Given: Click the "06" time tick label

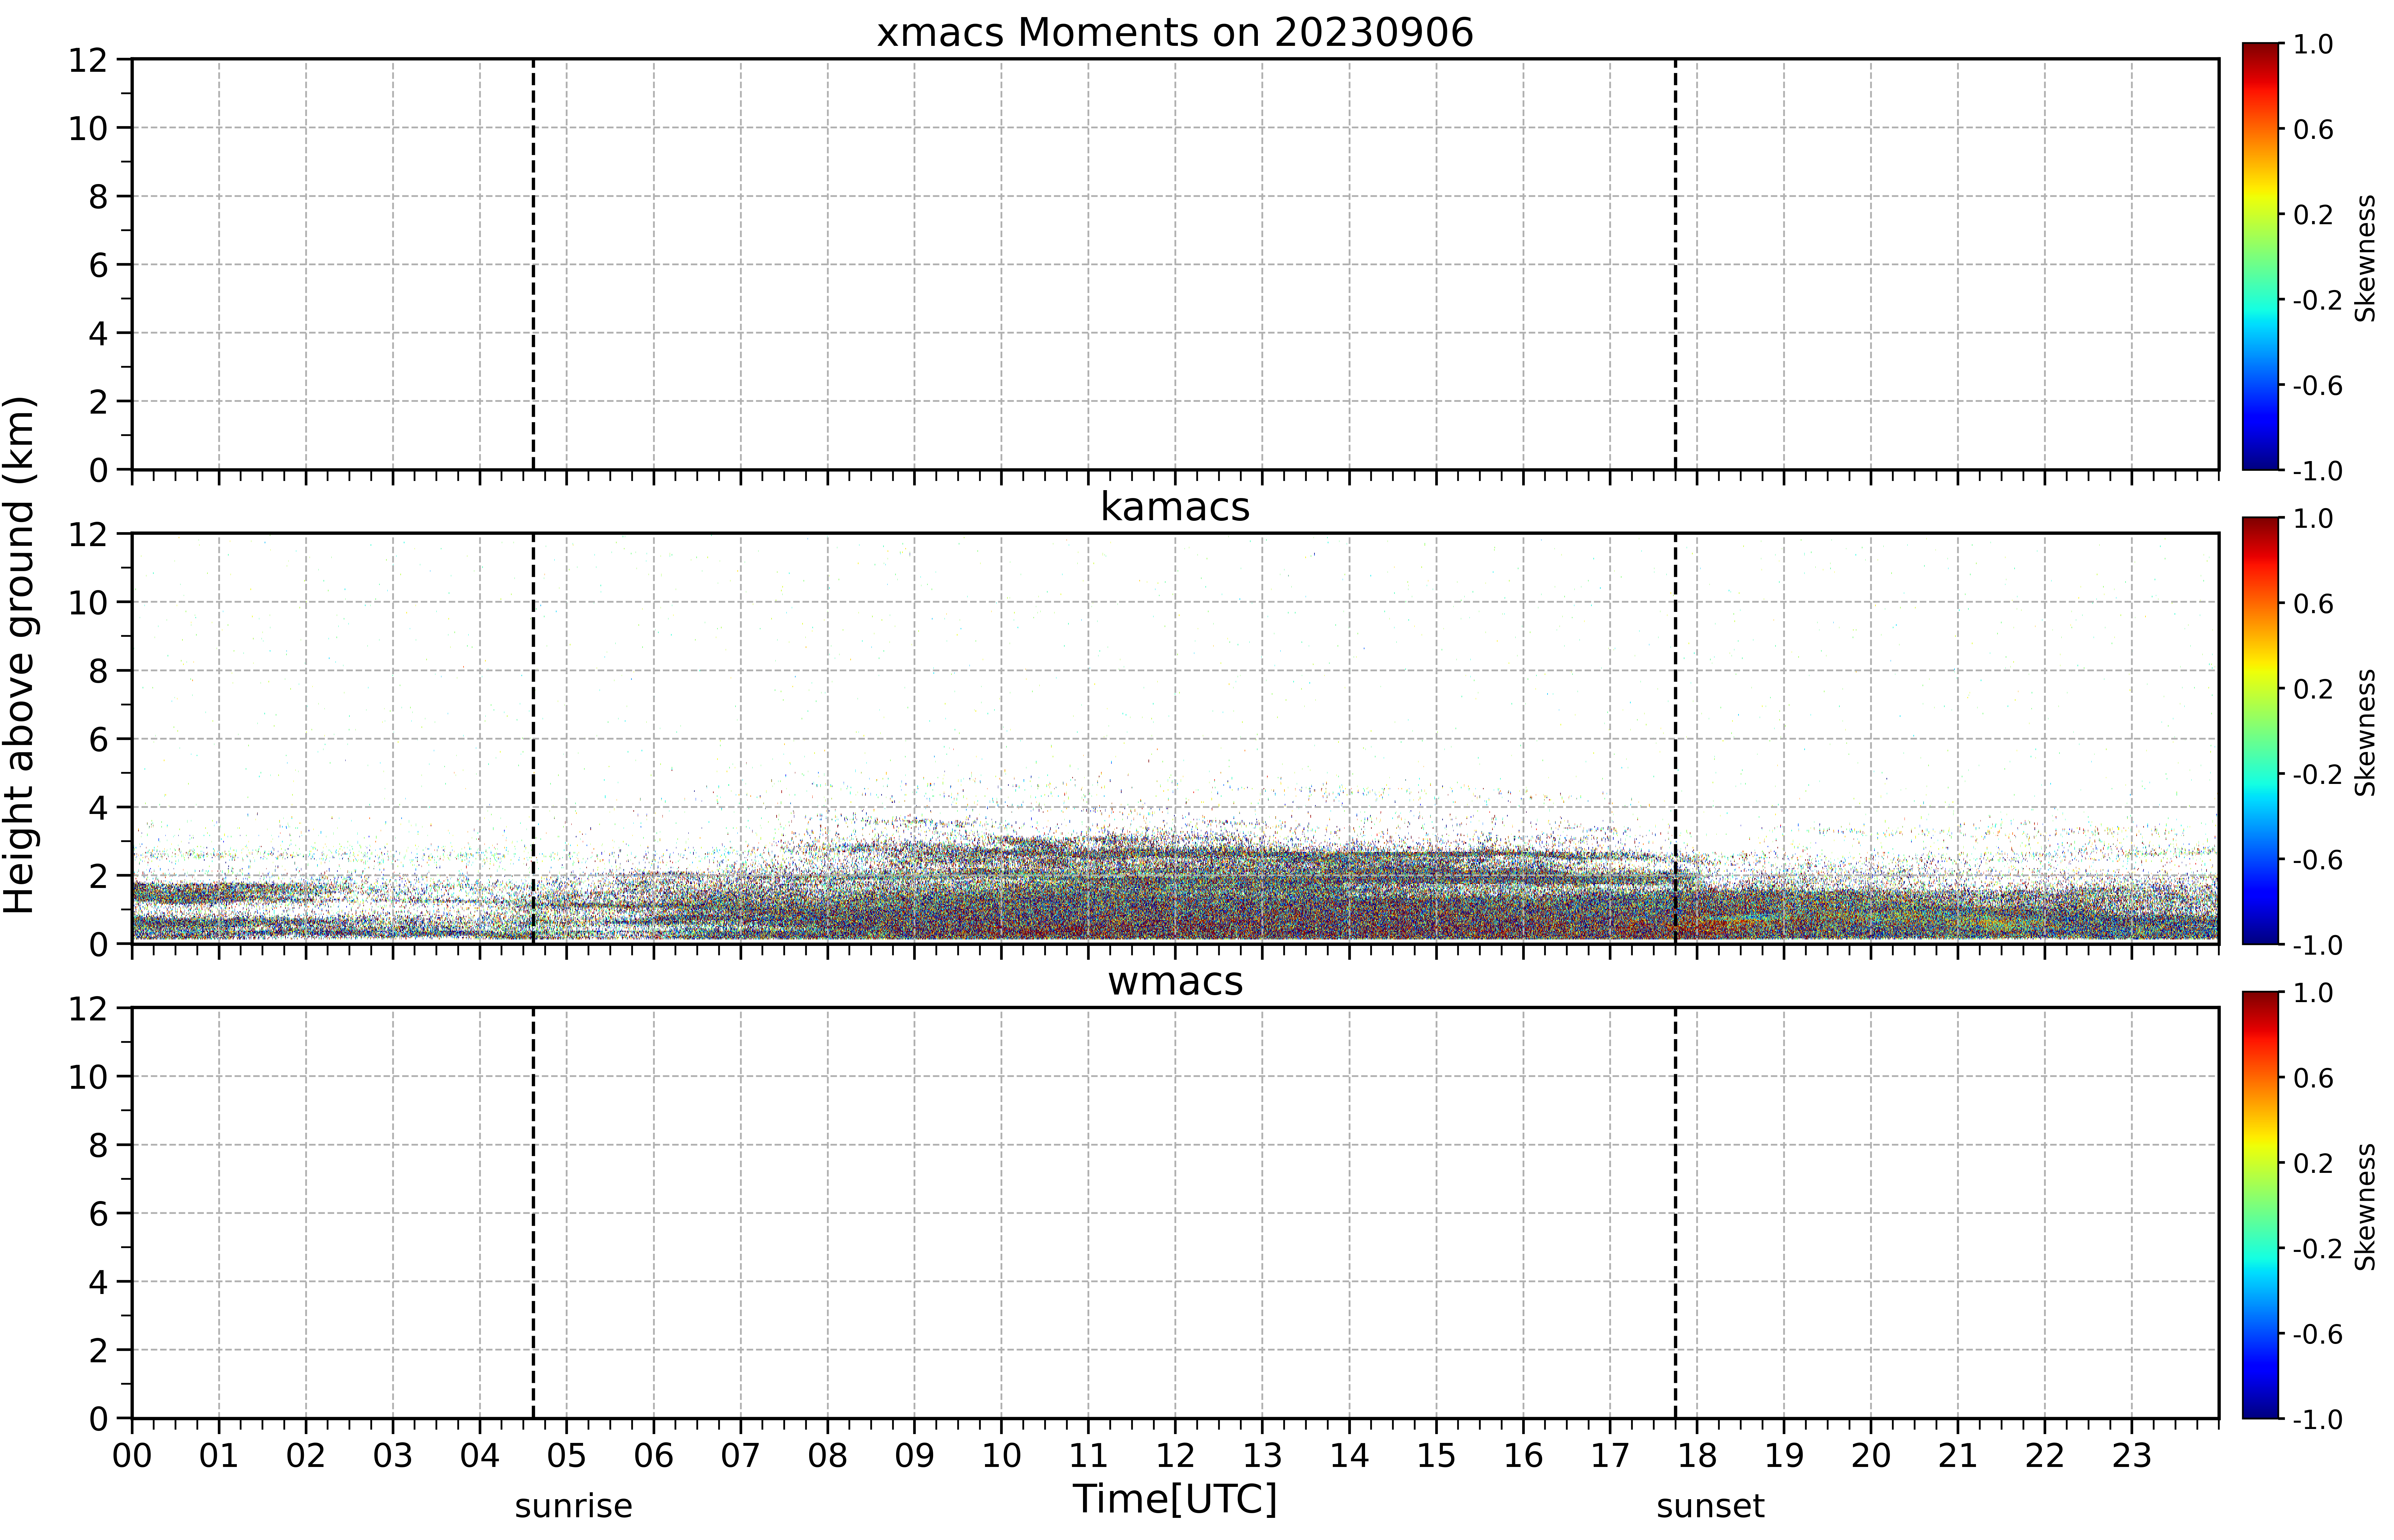Looking at the screenshot, I should 654,1456.
